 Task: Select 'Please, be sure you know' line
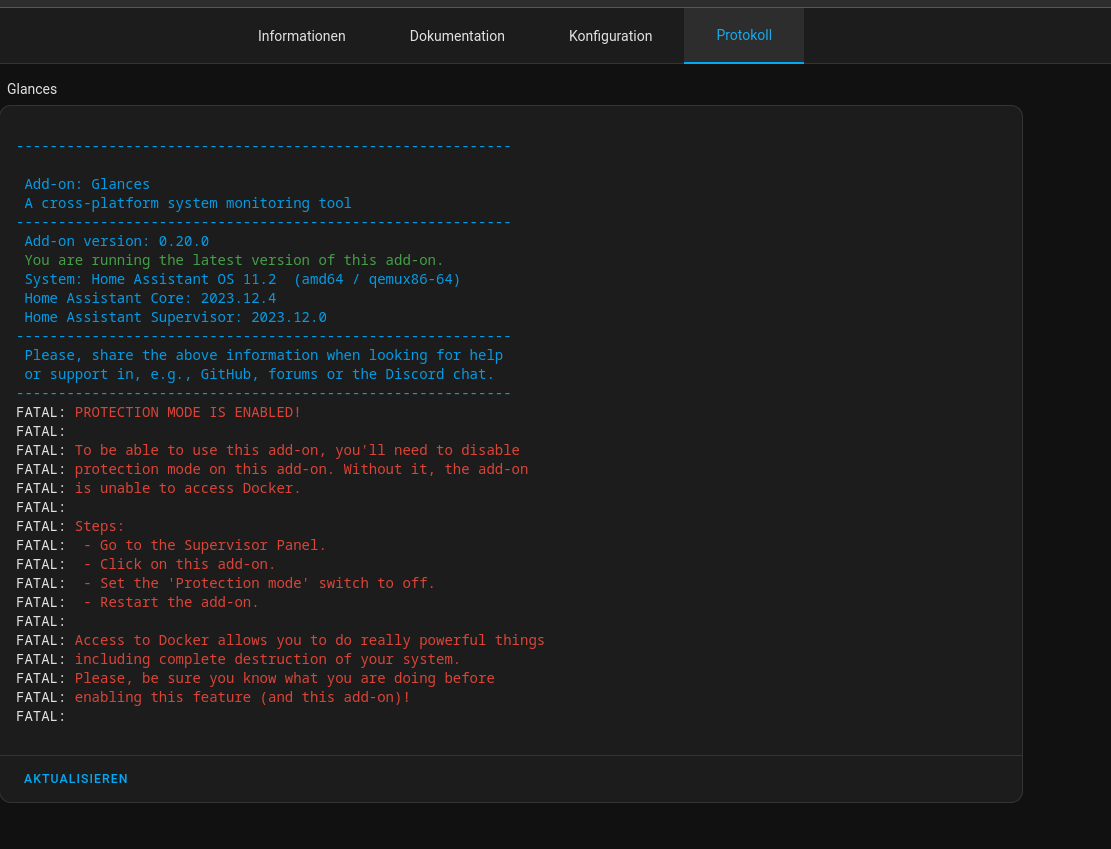pos(285,679)
